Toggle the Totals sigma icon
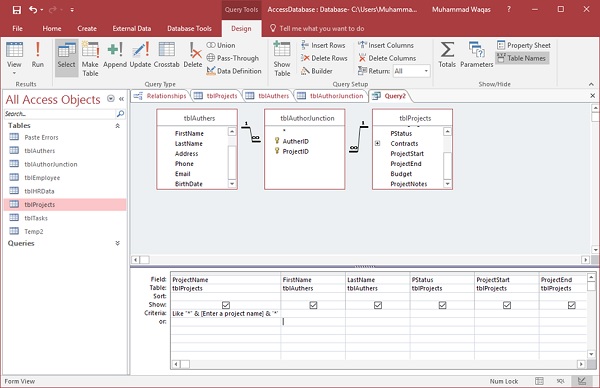This screenshot has height=388, width=600. click(447, 55)
